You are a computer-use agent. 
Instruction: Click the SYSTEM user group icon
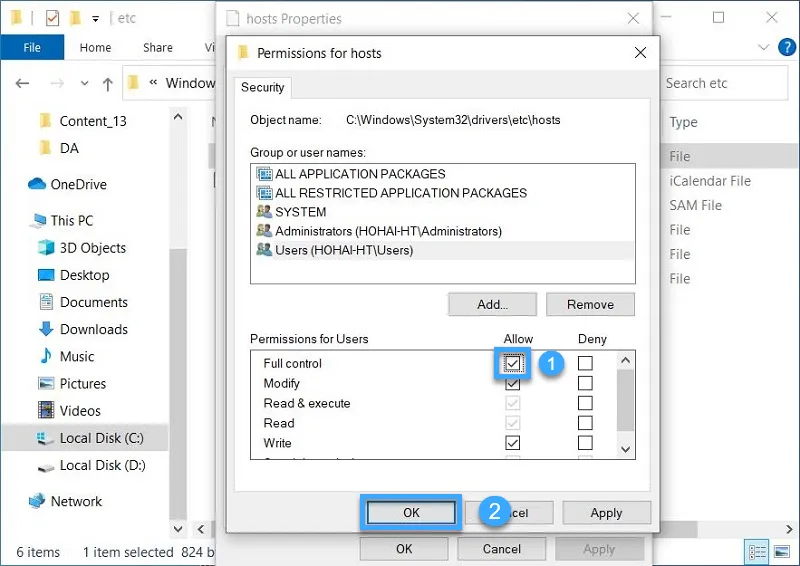click(x=264, y=212)
